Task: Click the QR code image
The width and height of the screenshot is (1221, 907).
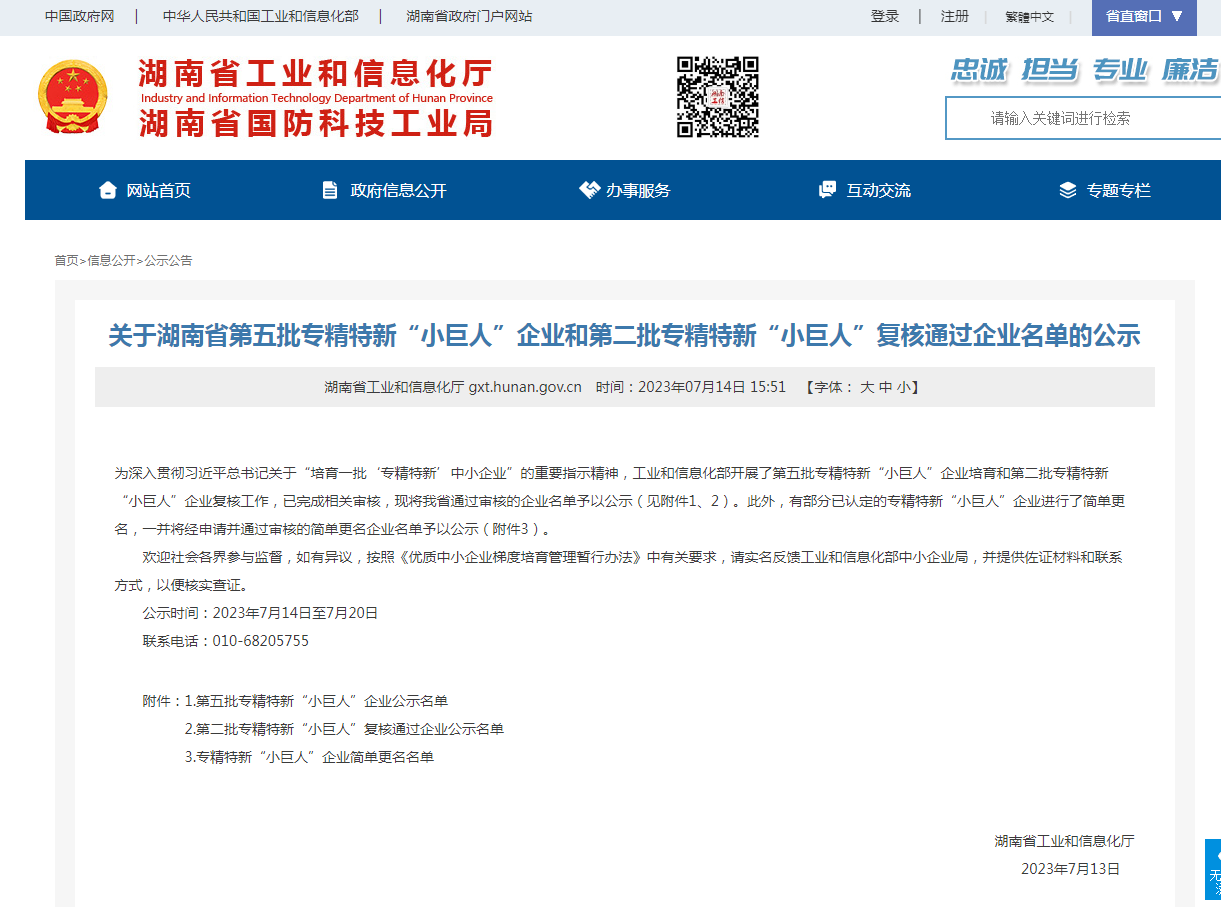Action: (x=717, y=97)
